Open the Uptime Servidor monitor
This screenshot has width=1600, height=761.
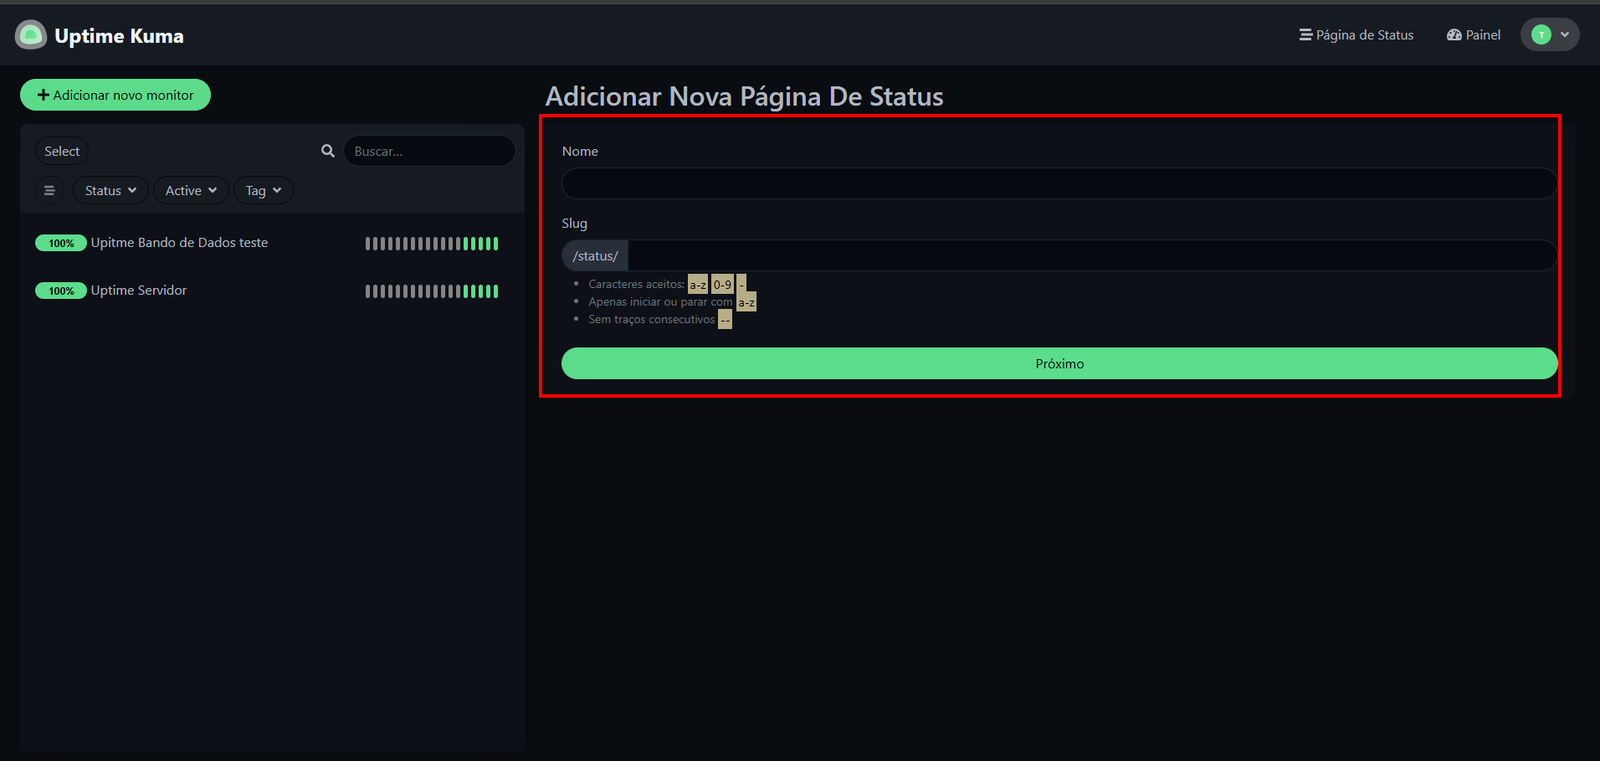pyautogui.click(x=139, y=290)
